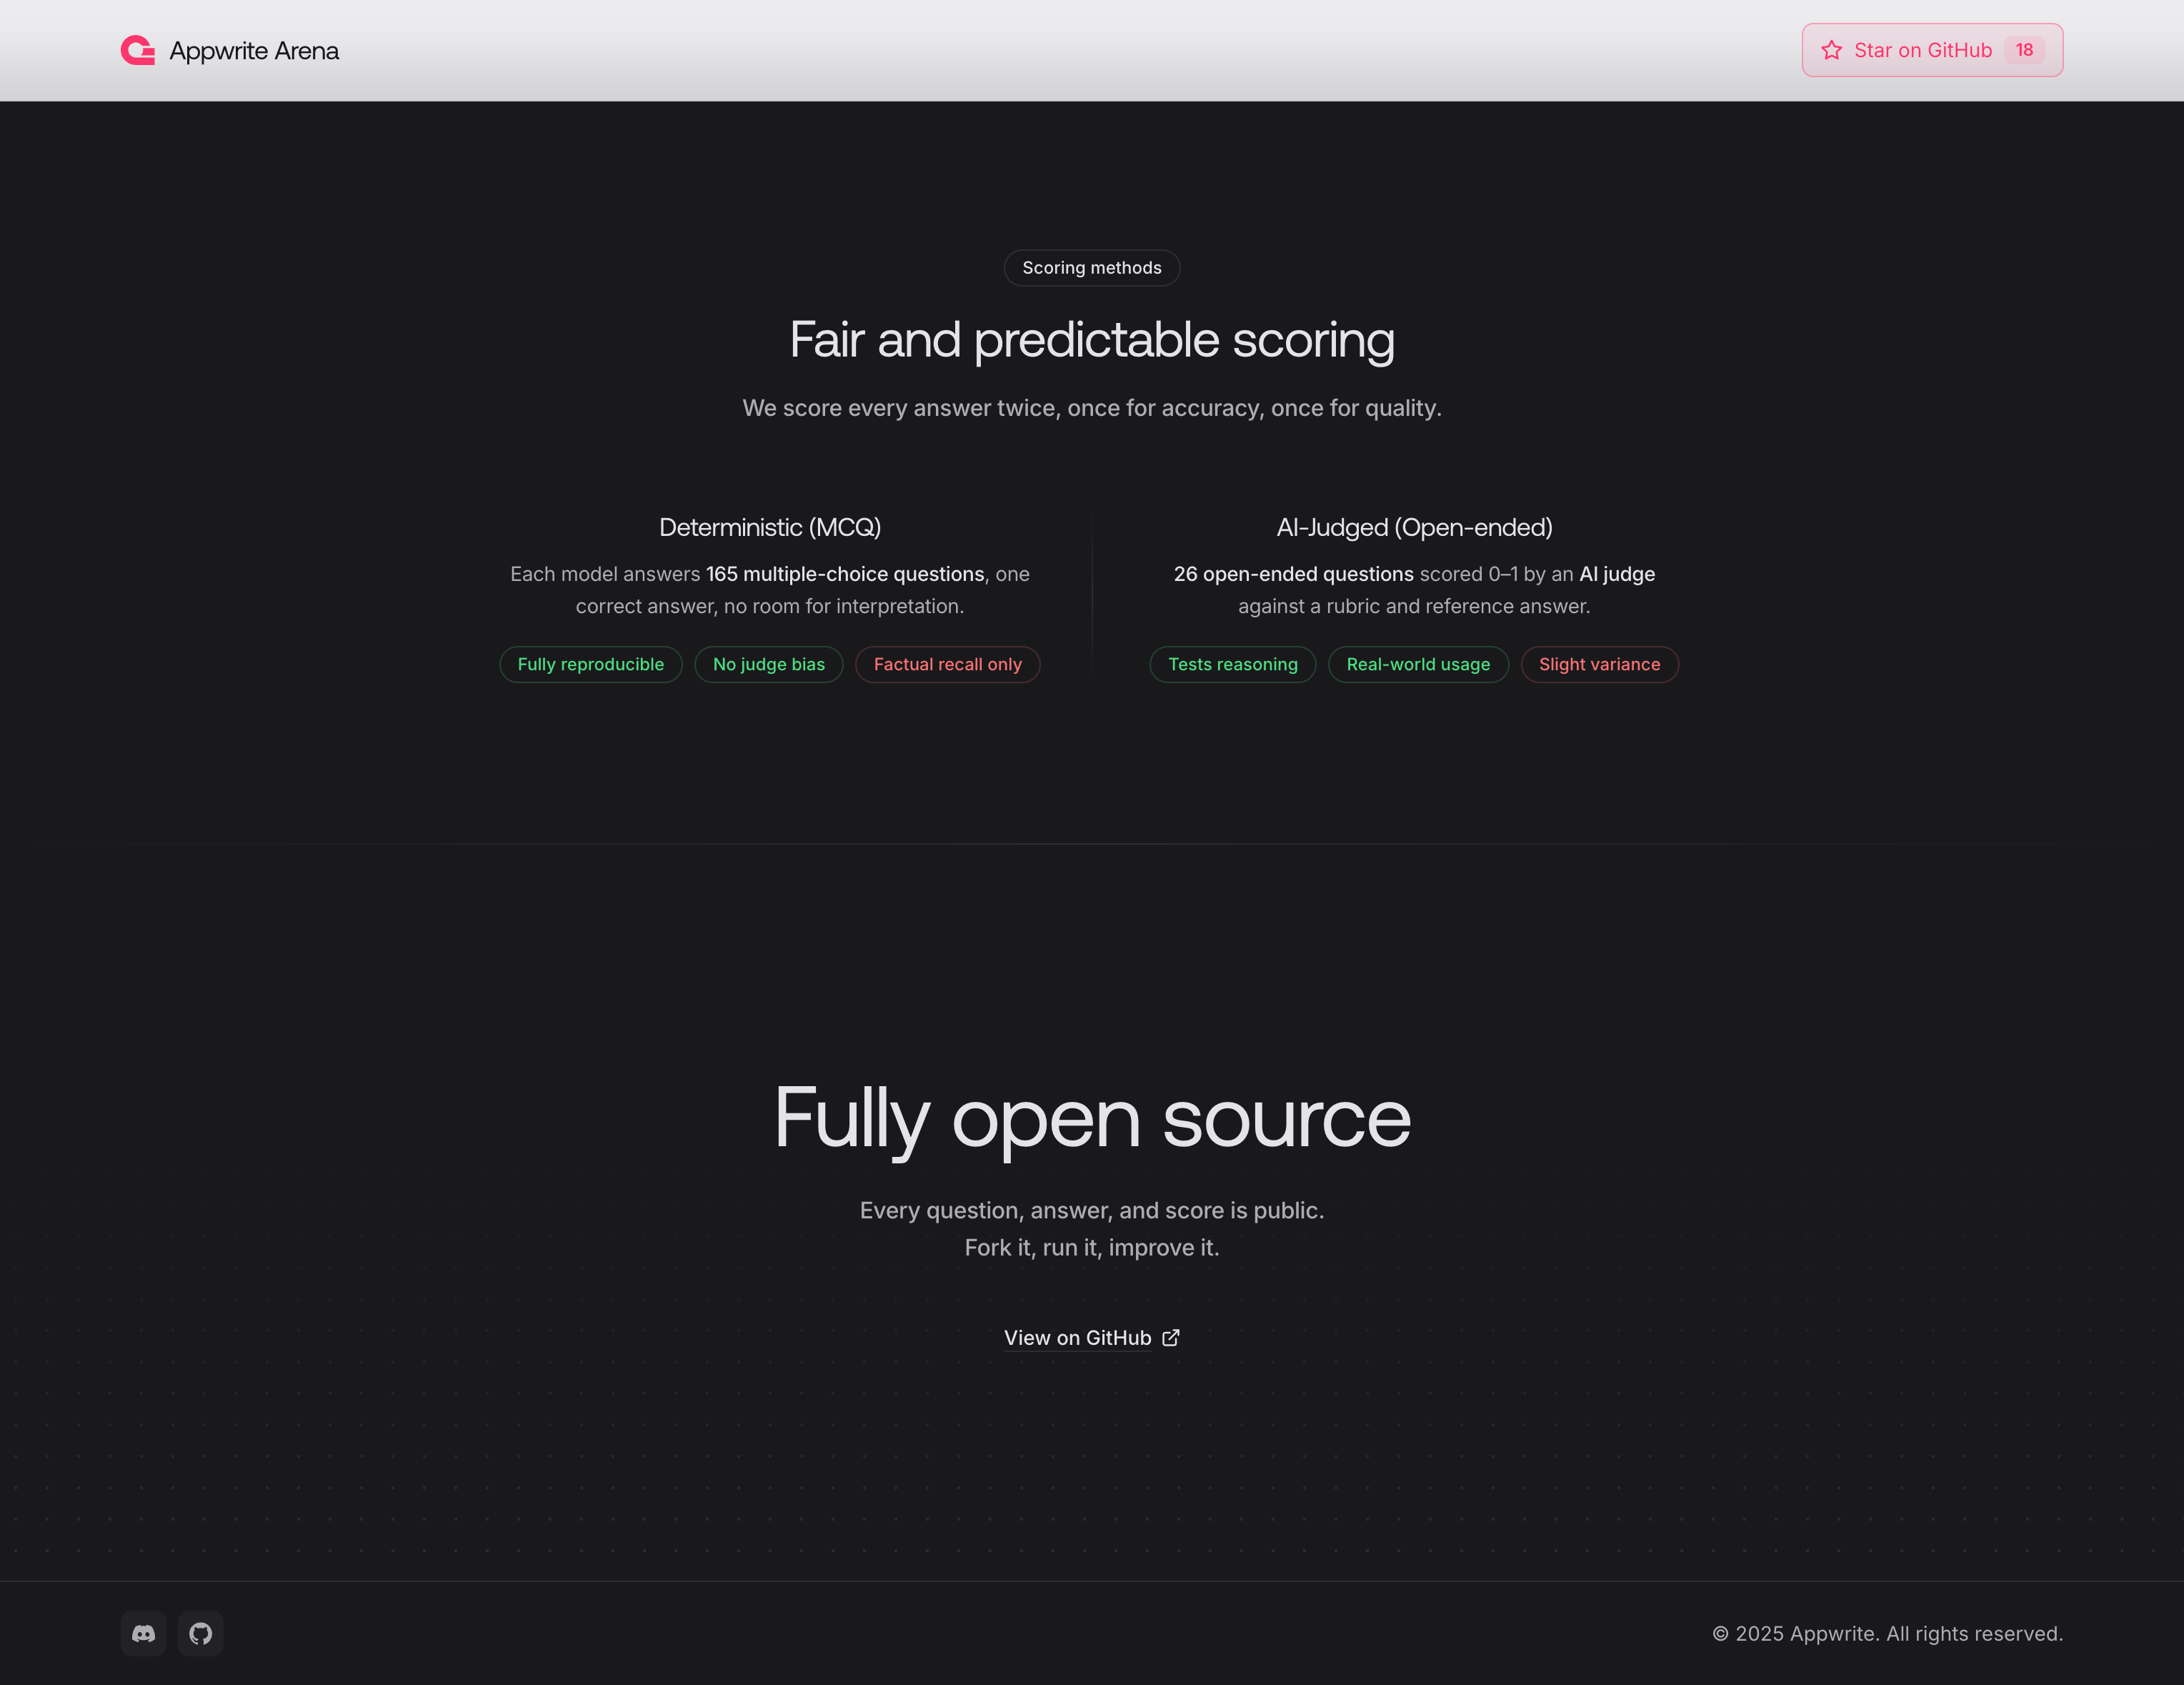Select the Factual recall only tag
This screenshot has height=1685, width=2184.
947,664
